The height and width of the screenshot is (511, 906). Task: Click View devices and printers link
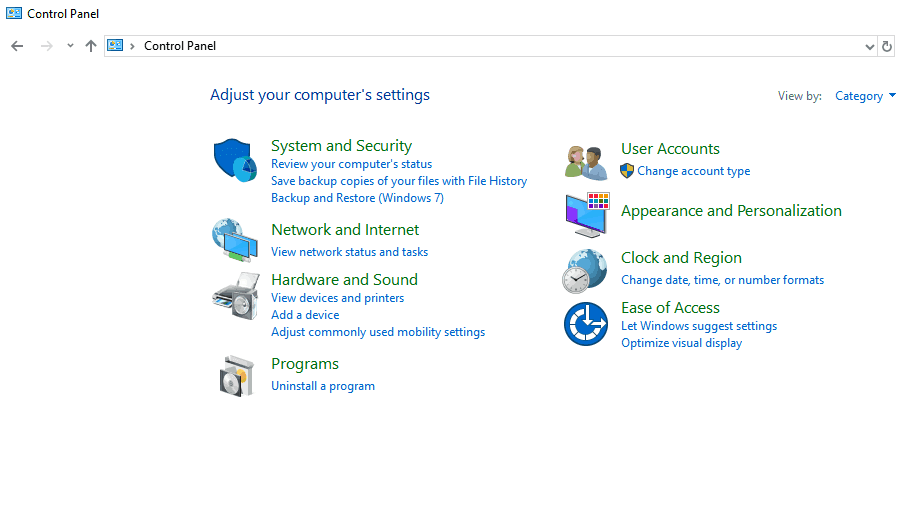coord(337,298)
